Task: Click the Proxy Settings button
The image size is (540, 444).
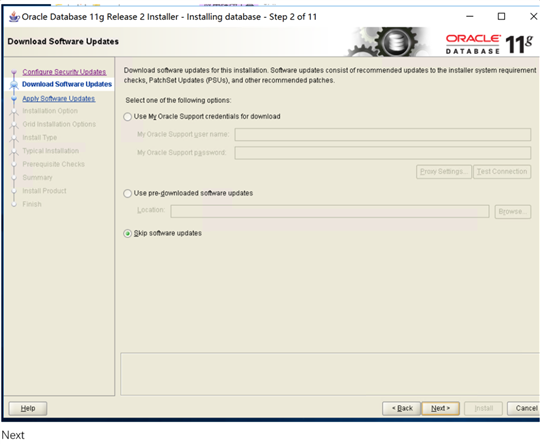Action: 444,172
